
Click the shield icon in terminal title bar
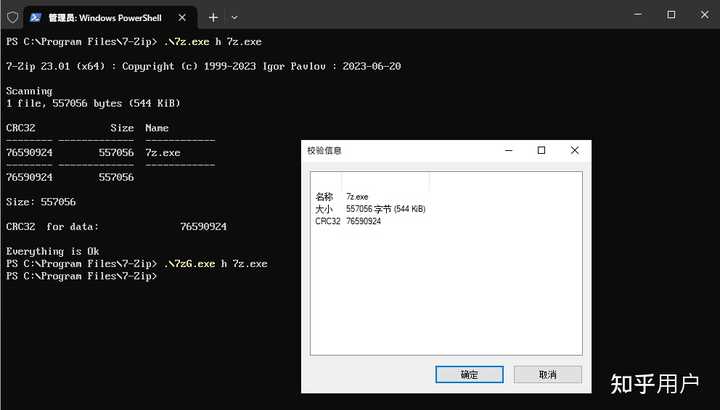[x=12, y=17]
